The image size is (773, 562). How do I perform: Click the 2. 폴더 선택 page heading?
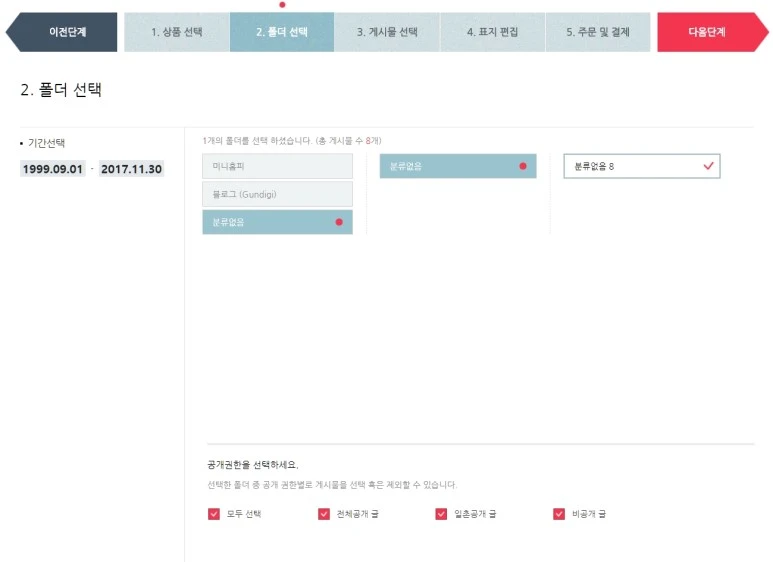(61, 90)
